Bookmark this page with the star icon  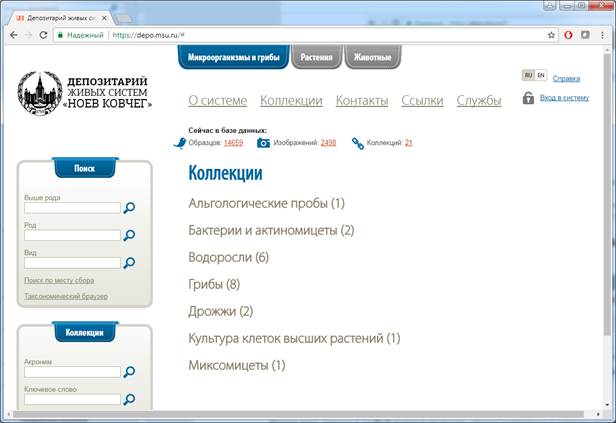[551, 34]
